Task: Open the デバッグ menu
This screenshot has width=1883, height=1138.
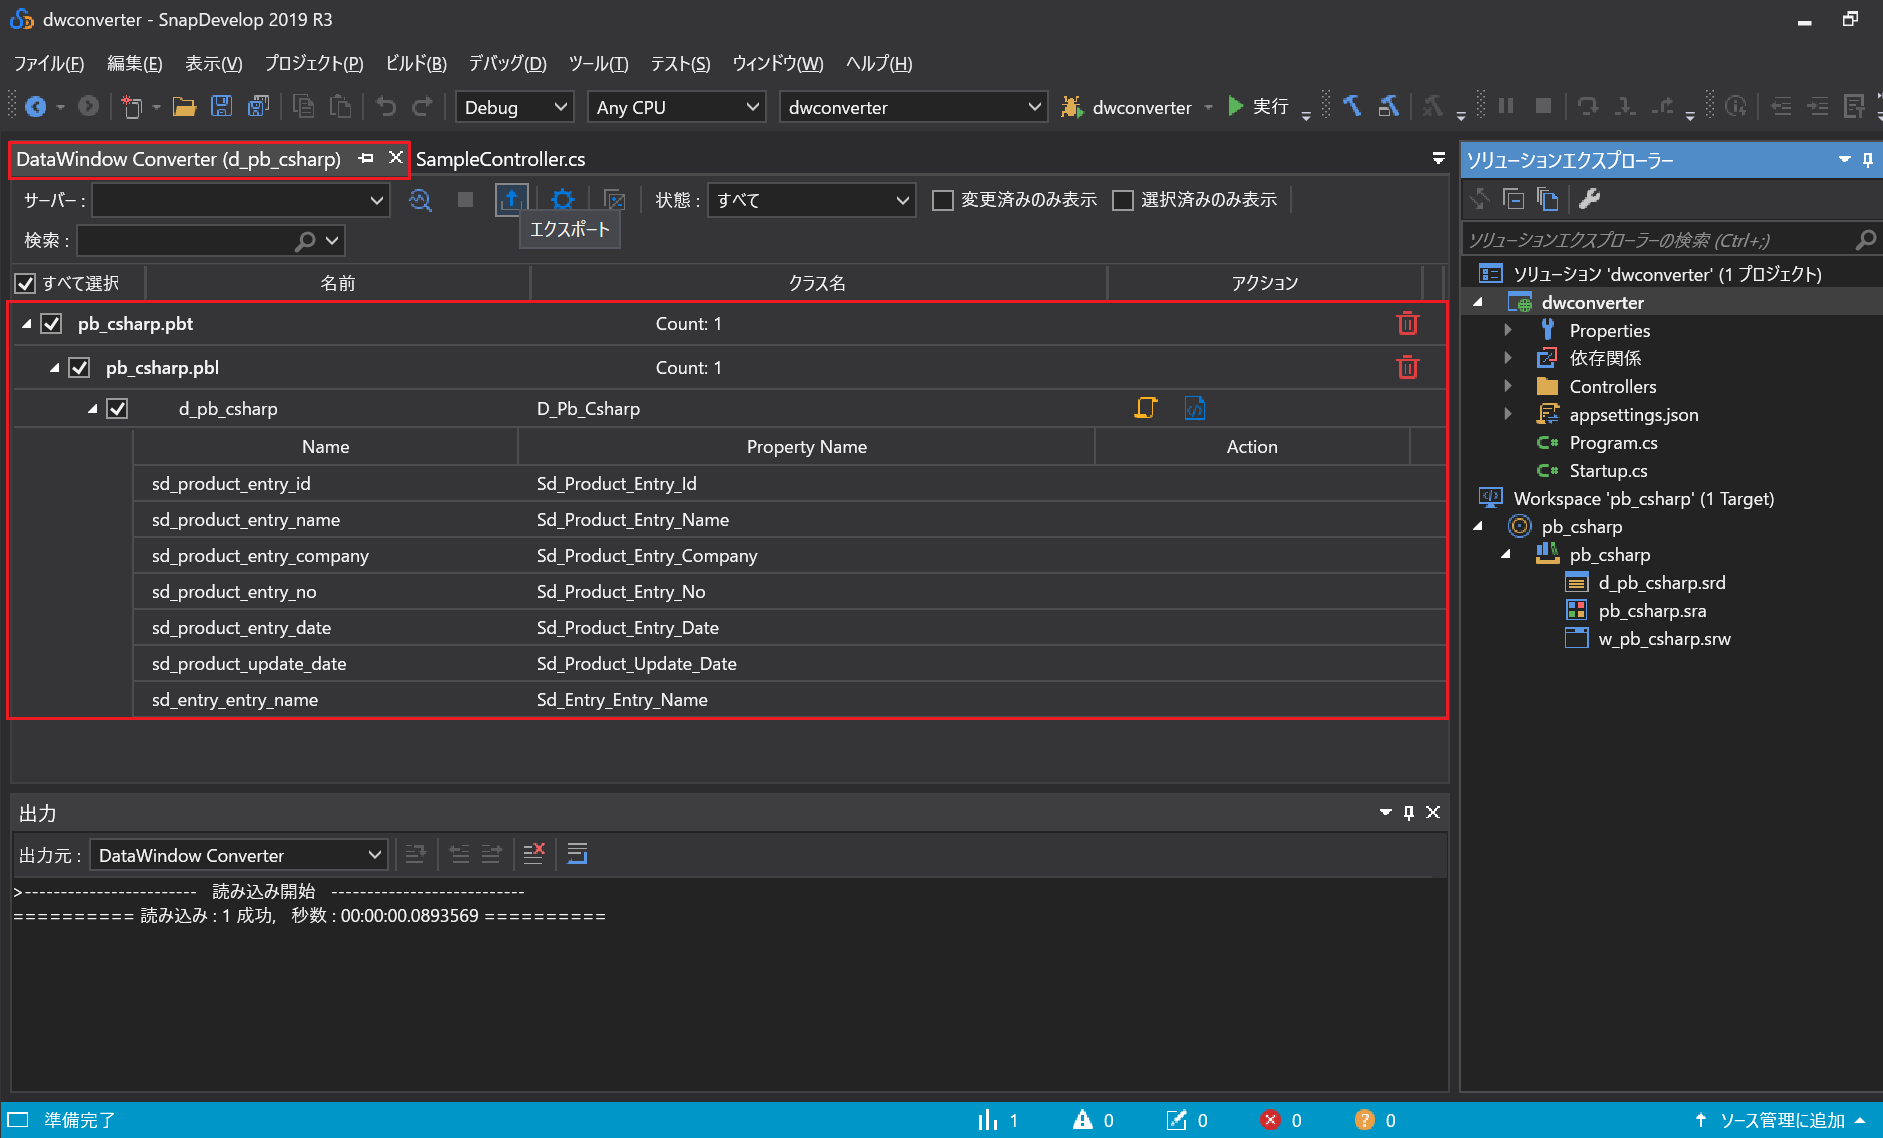Action: click(x=506, y=63)
